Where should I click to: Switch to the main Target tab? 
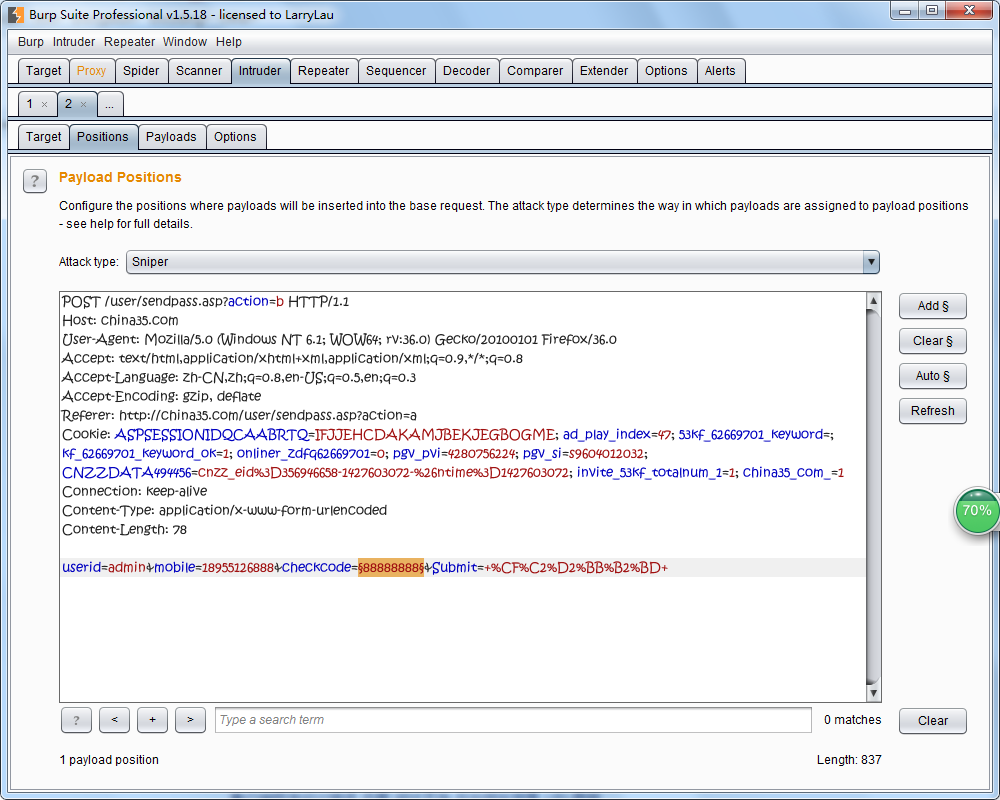click(43, 71)
